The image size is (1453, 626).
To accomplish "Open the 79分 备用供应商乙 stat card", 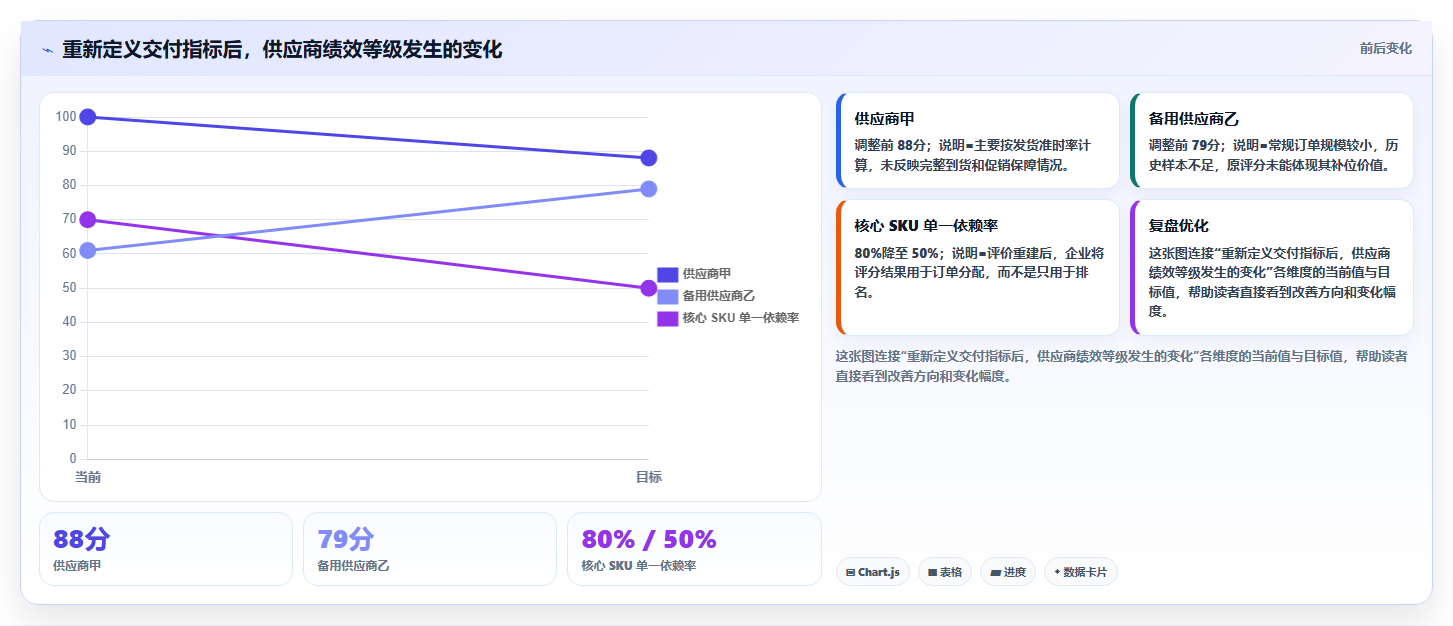I will 430,549.
